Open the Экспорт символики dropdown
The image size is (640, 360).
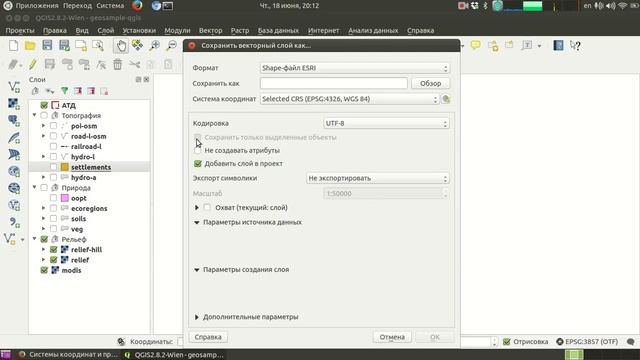tap(378, 178)
